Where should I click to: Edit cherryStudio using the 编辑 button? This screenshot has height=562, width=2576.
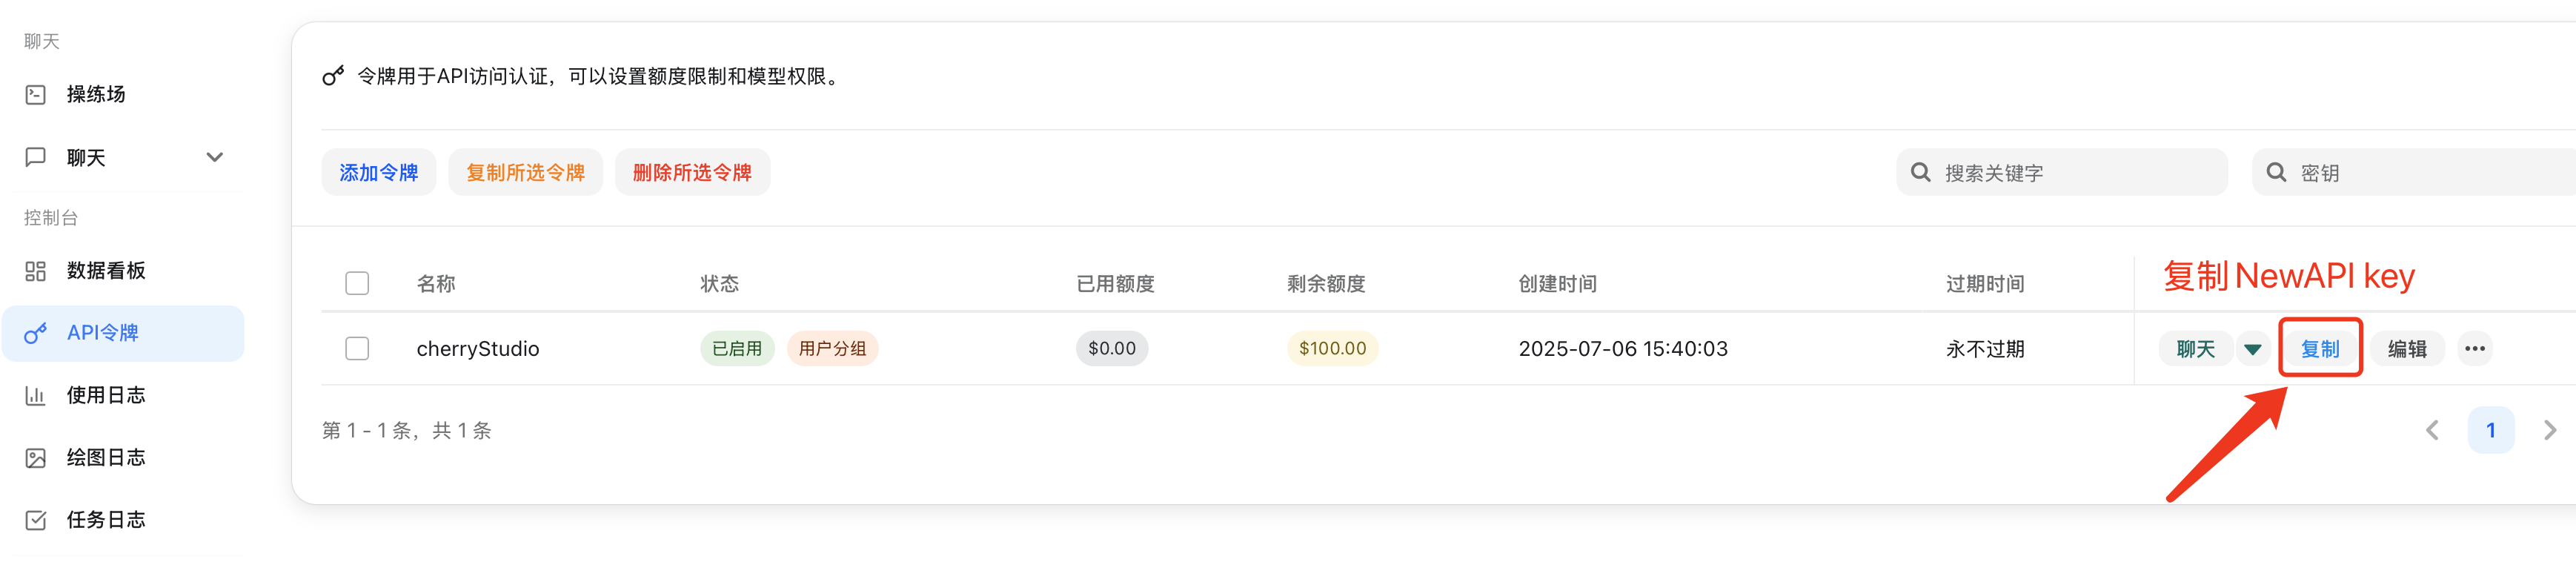click(x=2407, y=348)
